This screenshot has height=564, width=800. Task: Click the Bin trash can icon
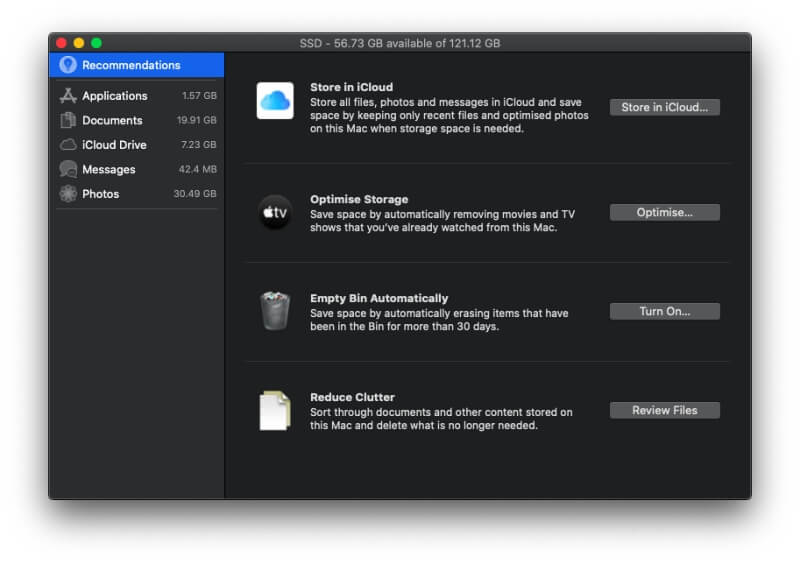coord(275,311)
